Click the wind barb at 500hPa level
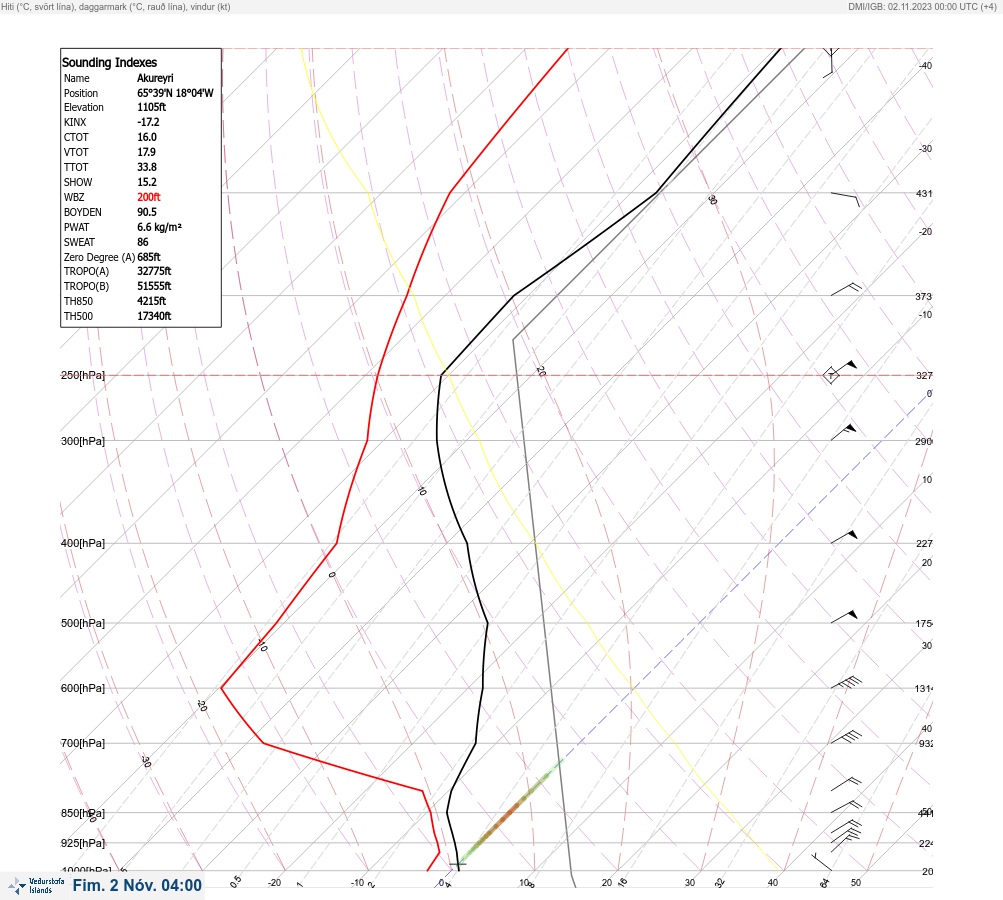This screenshot has height=900, width=1003. pyautogui.click(x=844, y=617)
